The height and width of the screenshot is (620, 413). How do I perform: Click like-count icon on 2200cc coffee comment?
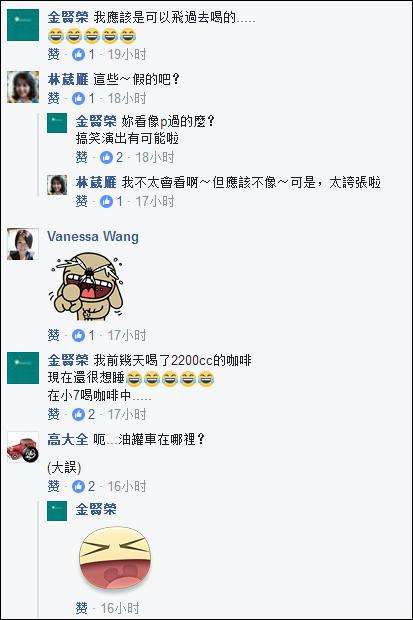[x=78, y=414]
